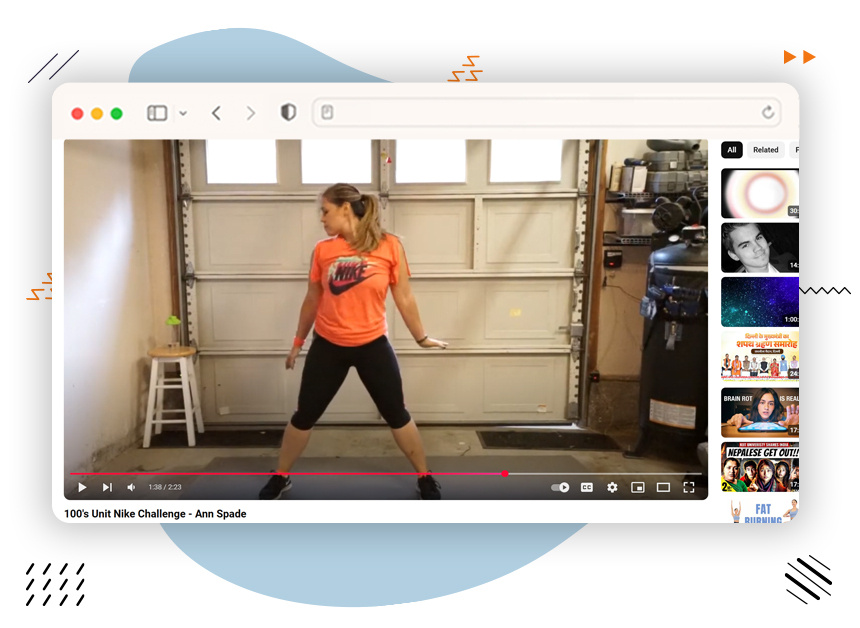This screenshot has height=628, width=860.
Task: Enable miniplayer mode
Action: pos(637,487)
